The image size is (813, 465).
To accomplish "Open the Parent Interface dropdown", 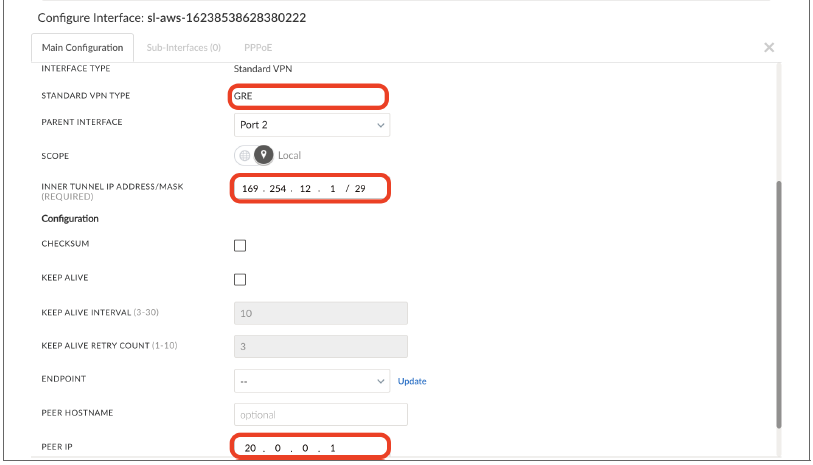I will click(x=311, y=125).
